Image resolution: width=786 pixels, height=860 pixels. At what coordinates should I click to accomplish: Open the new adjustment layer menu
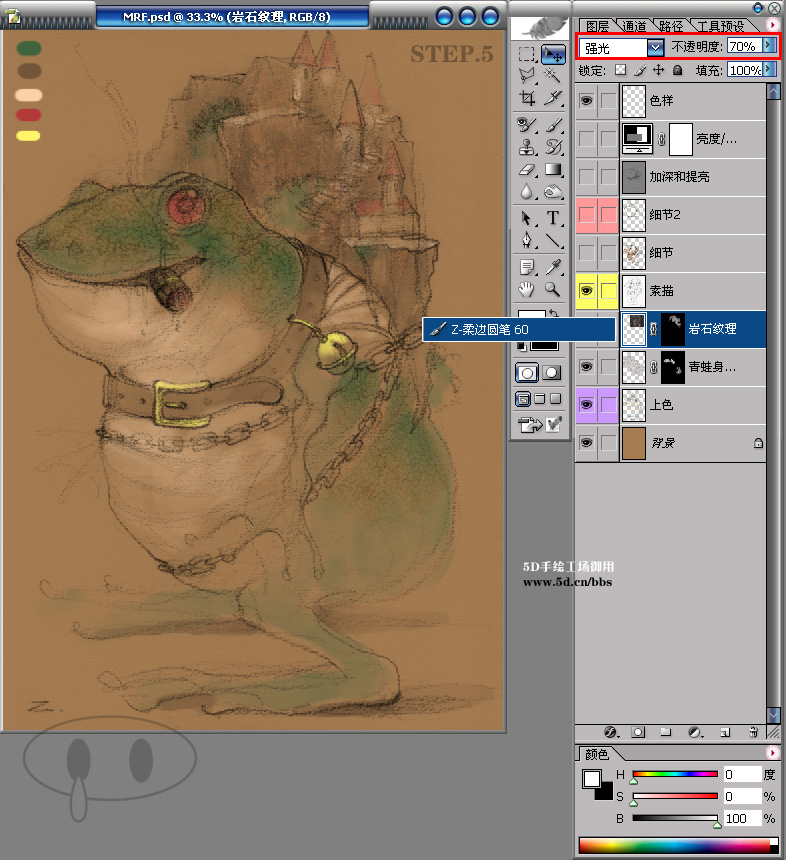(x=696, y=732)
